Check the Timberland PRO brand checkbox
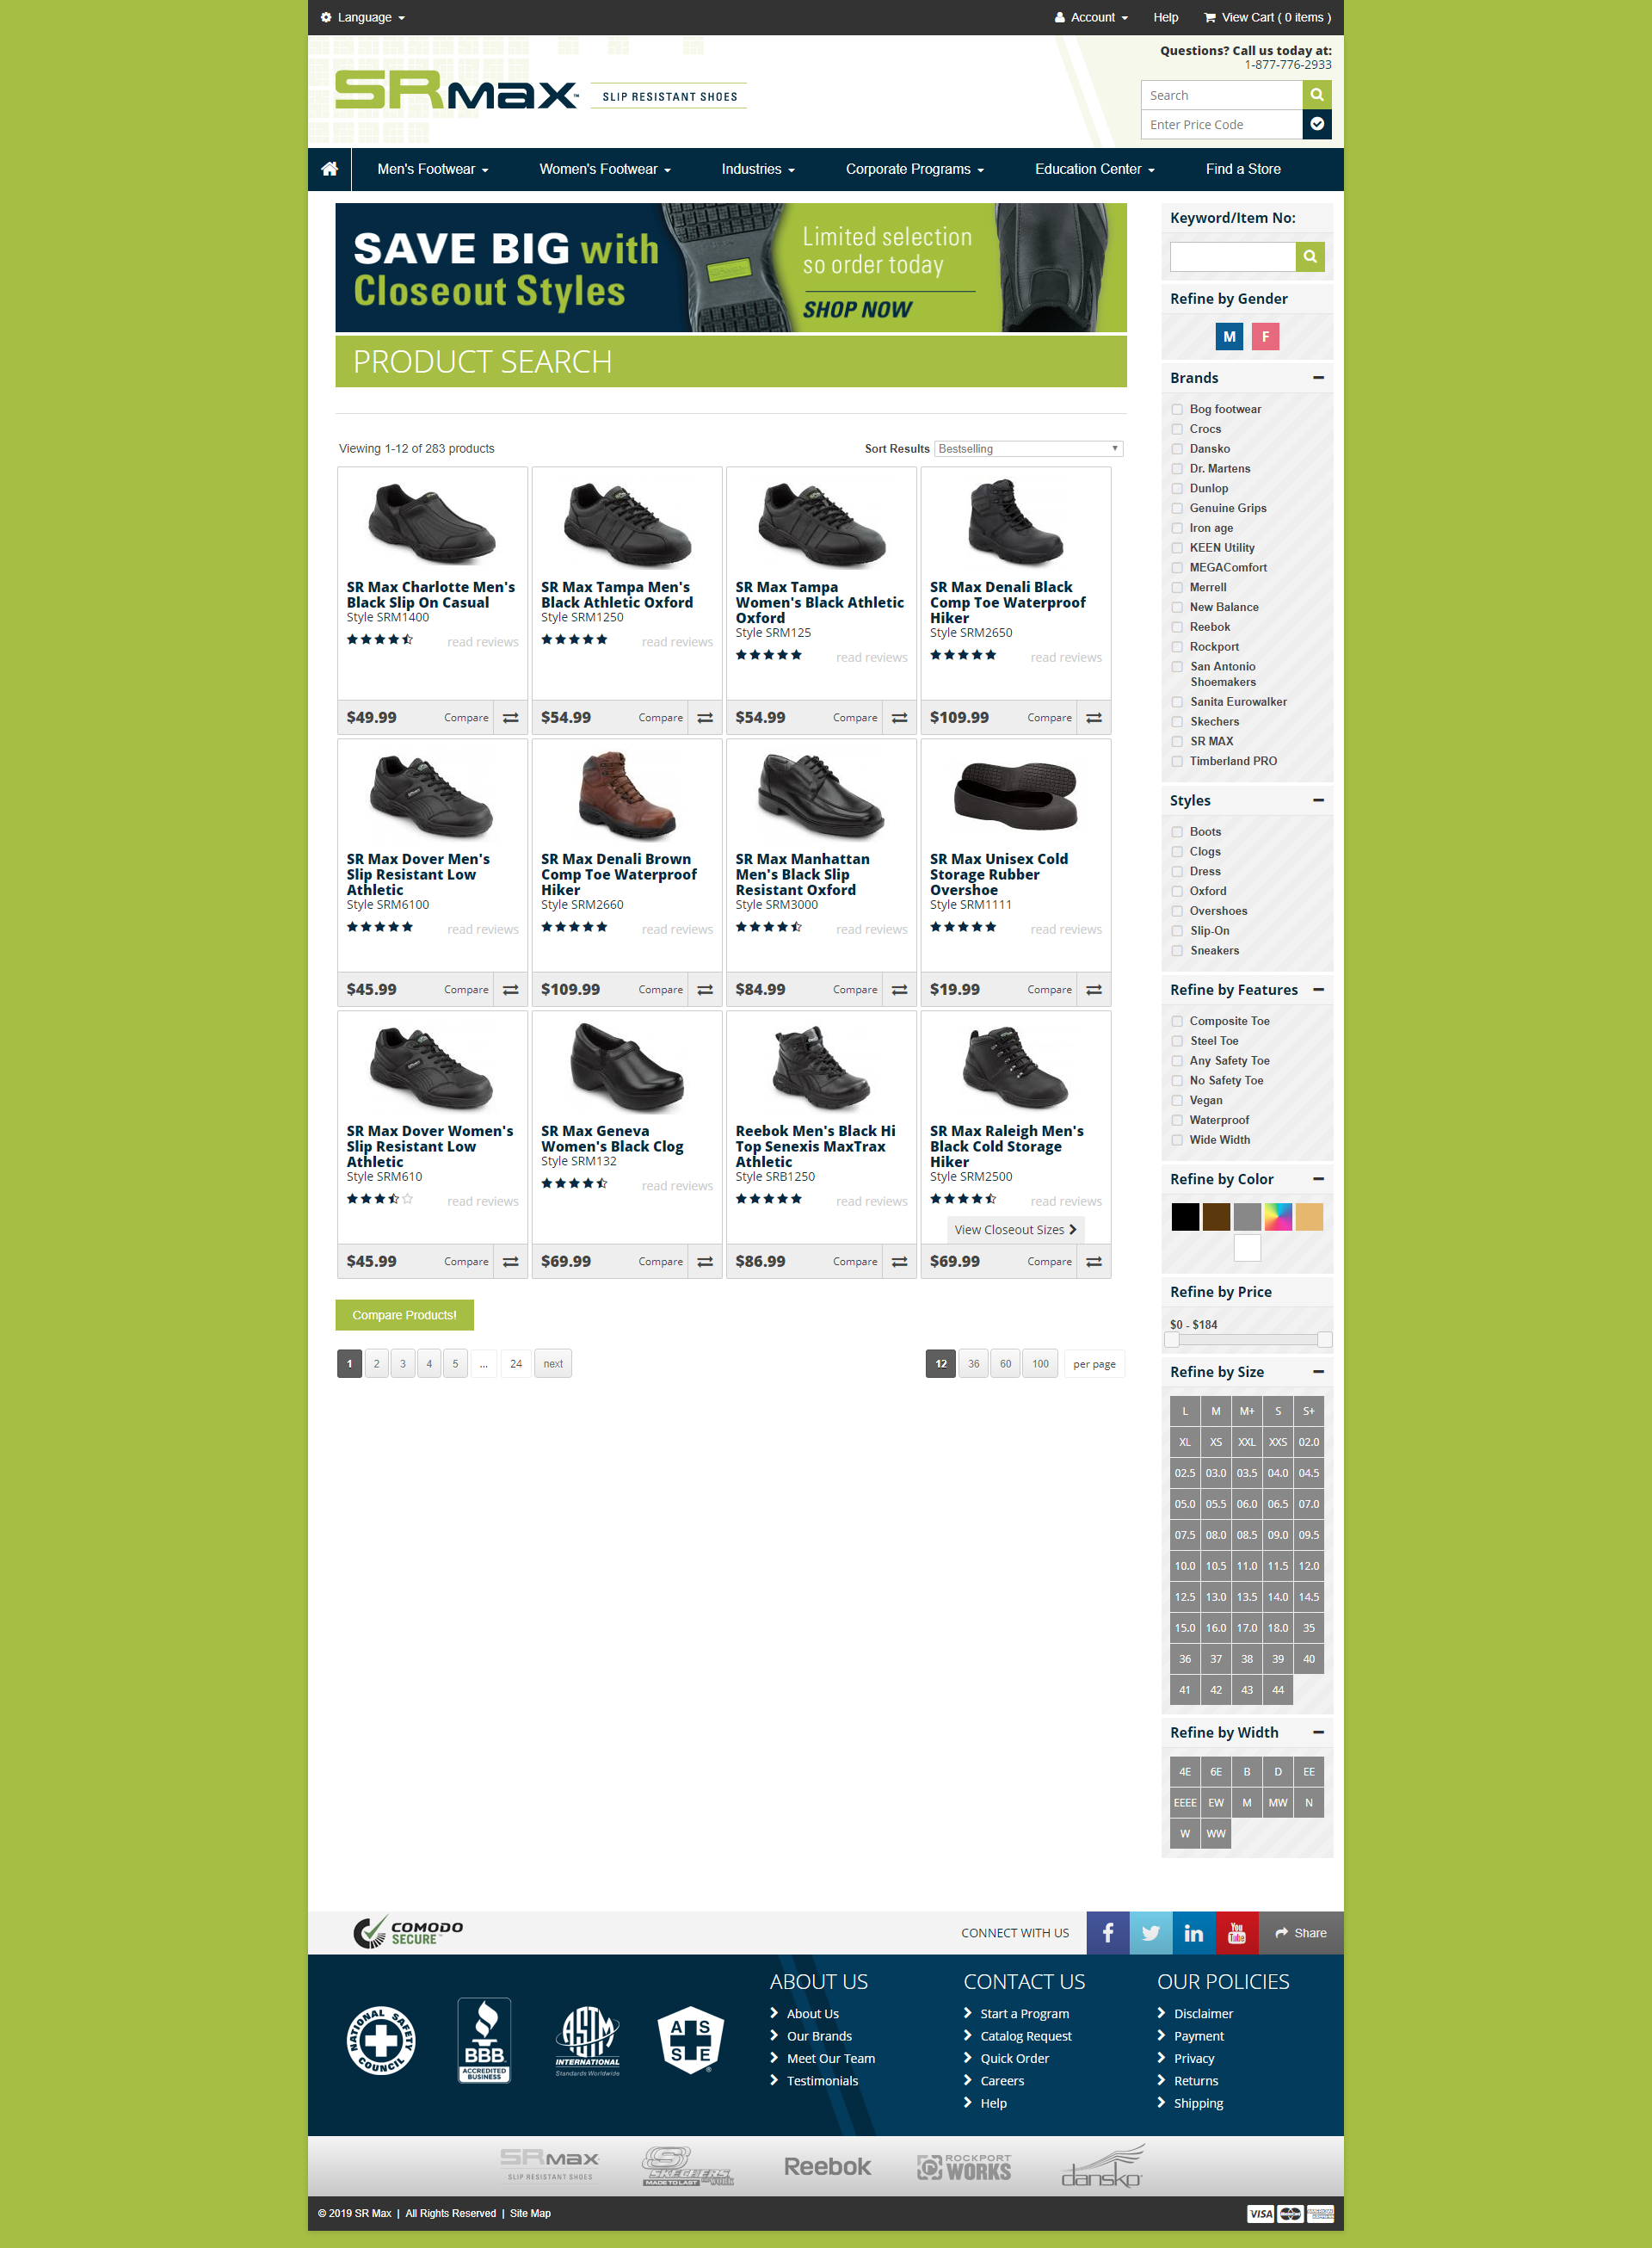Screen dimensions: 1652x2248 coord(1177,762)
